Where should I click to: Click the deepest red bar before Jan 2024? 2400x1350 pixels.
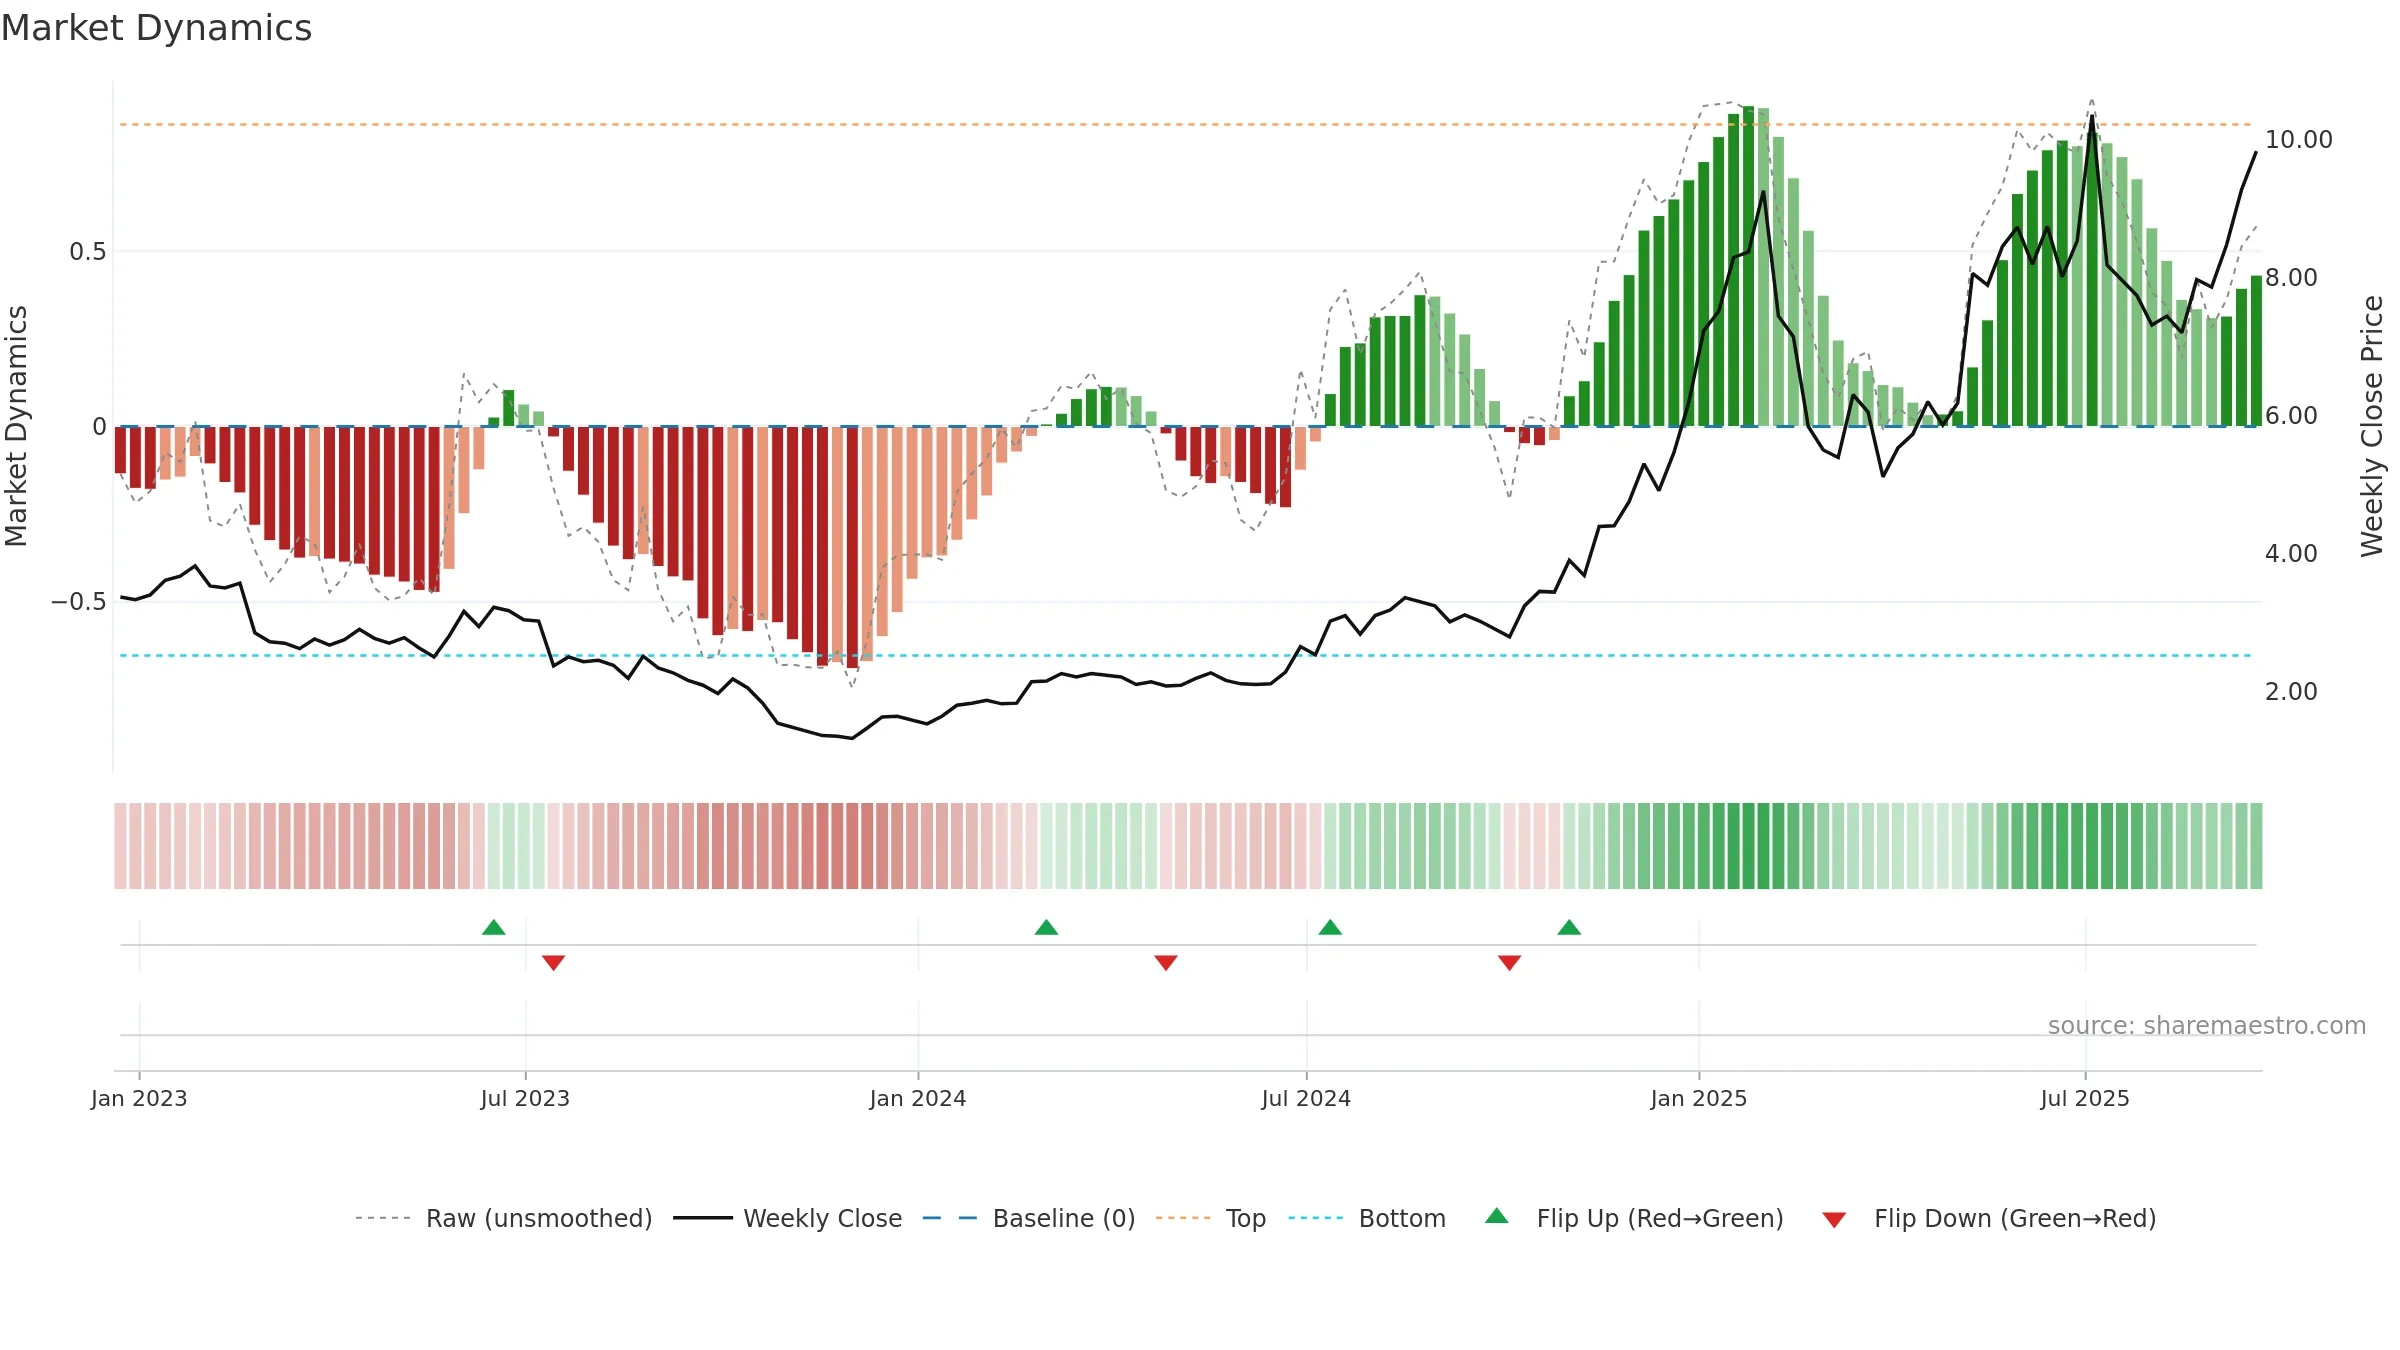point(852,547)
